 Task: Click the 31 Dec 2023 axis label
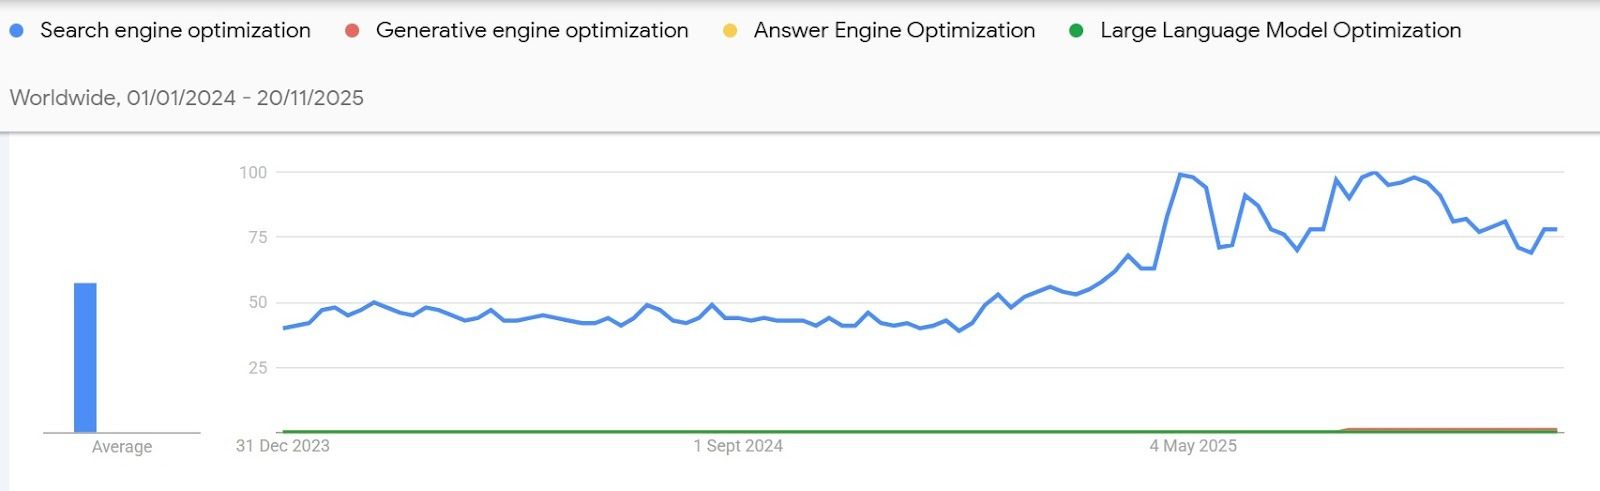[282, 446]
